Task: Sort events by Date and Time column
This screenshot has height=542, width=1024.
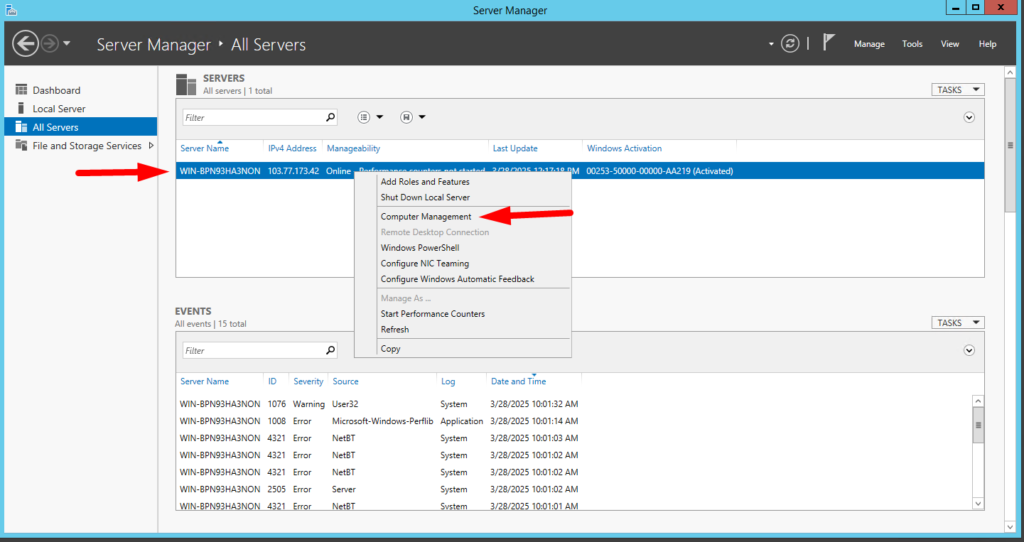Action: 519,381
